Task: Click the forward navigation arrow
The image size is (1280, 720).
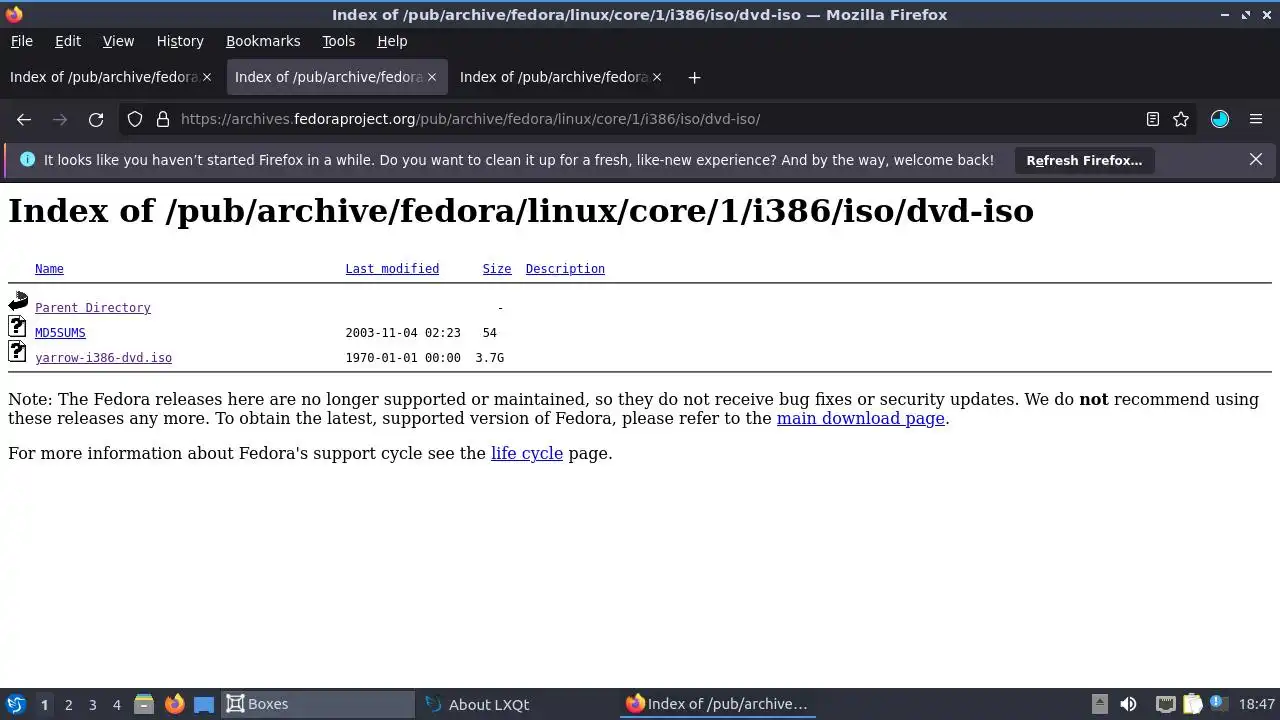Action: pos(60,119)
